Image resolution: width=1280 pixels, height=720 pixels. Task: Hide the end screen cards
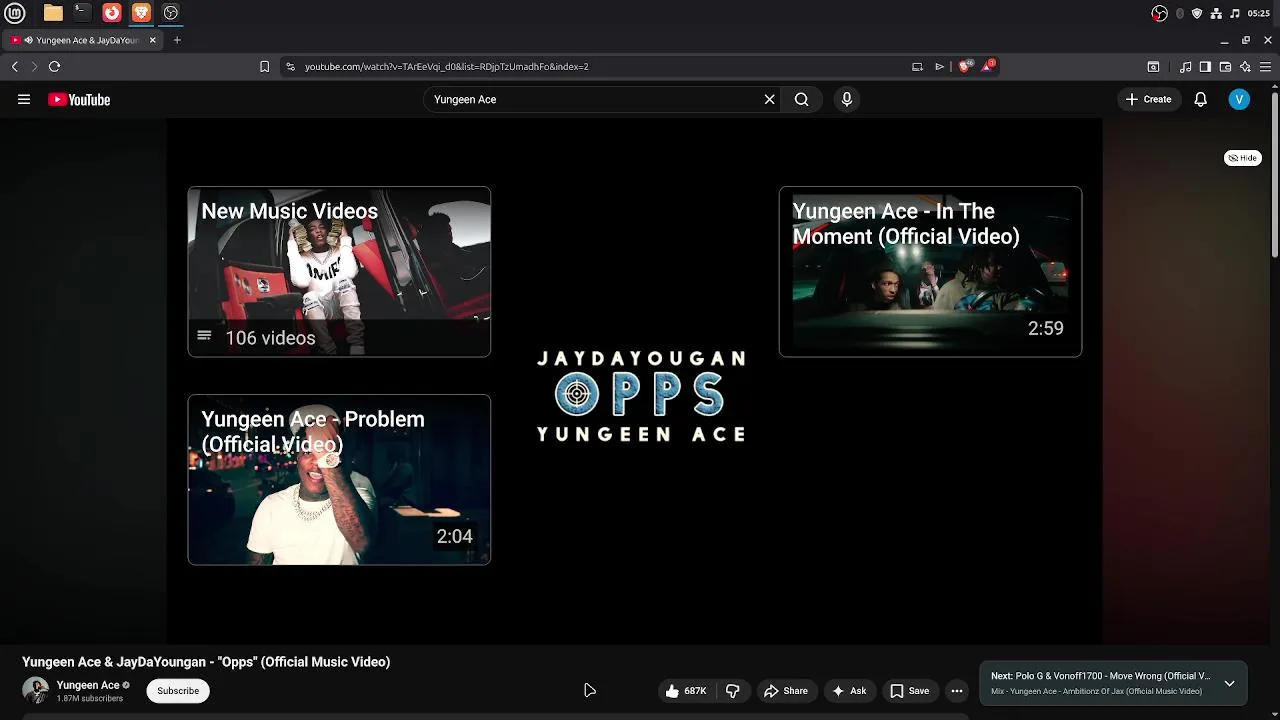click(1243, 158)
